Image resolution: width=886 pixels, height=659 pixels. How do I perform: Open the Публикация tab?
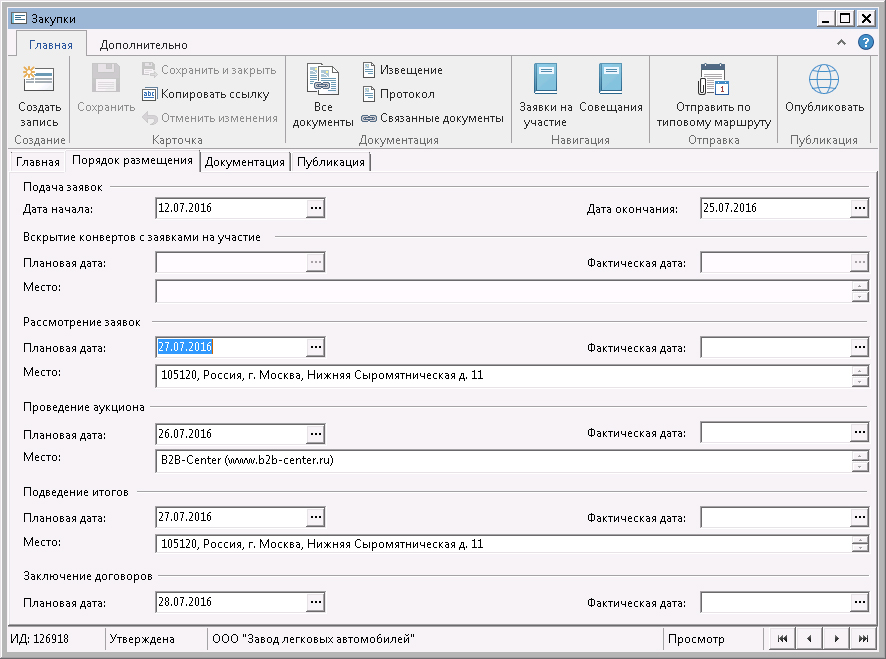coord(330,162)
